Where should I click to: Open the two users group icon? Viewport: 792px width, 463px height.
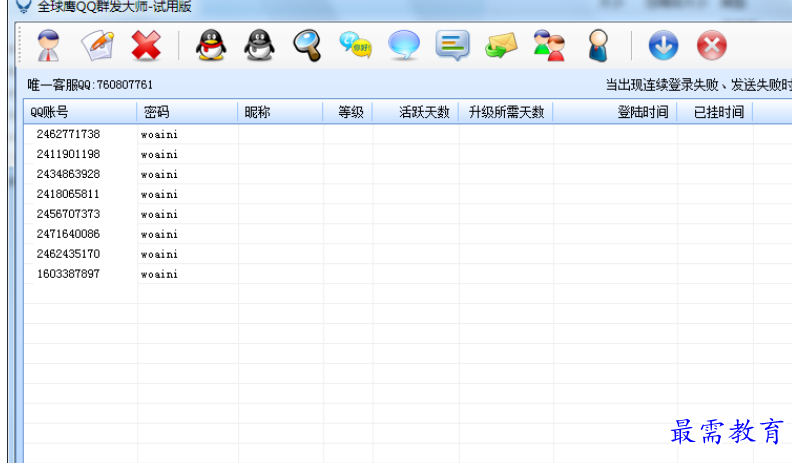point(549,45)
